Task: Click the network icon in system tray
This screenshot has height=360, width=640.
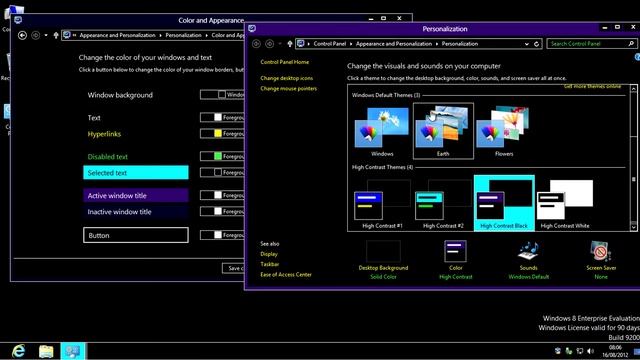Action: 580,351
